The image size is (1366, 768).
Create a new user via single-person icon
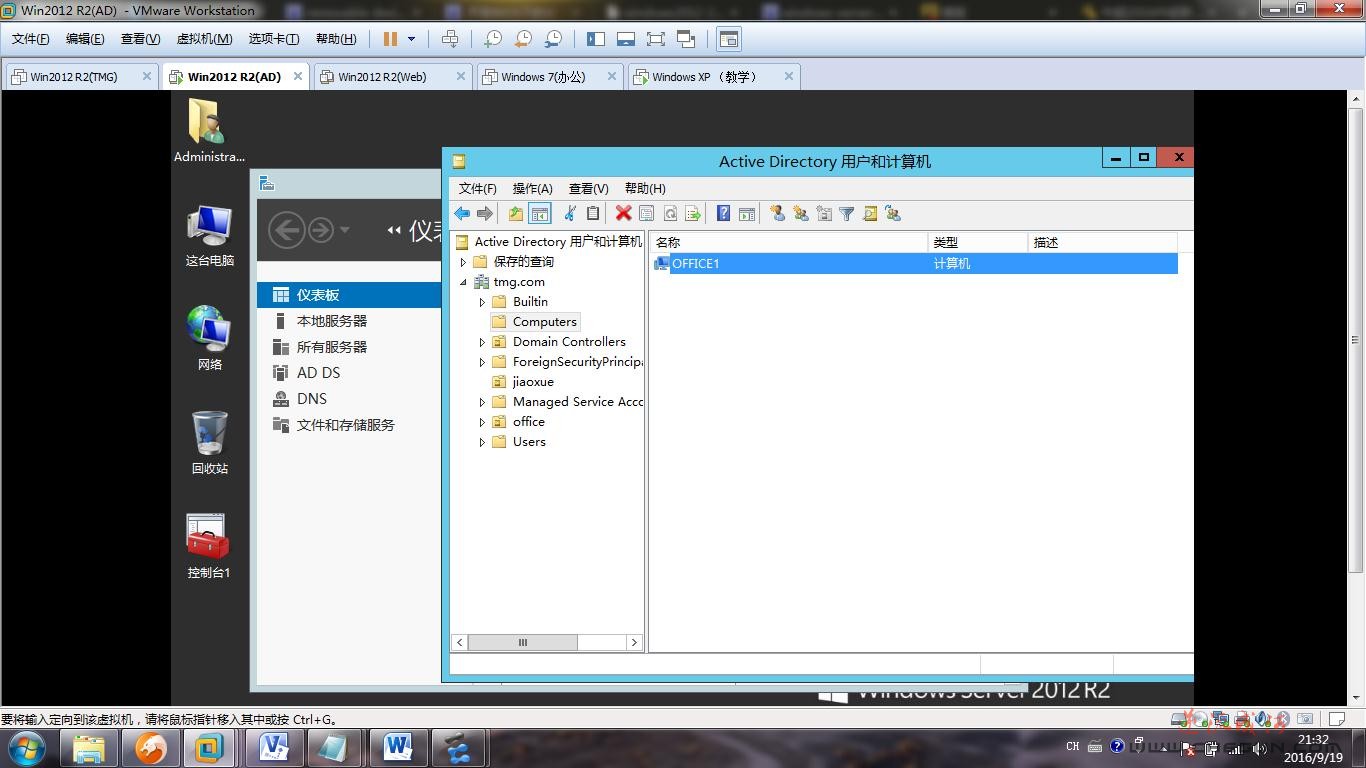(777, 213)
